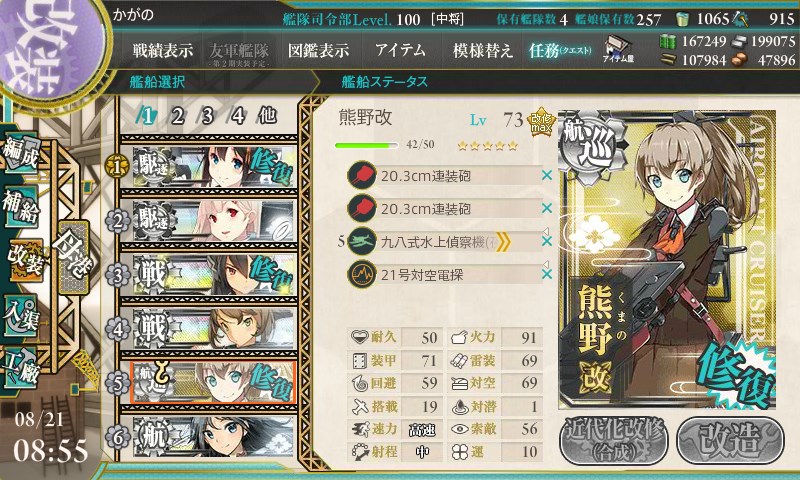
Task: Switch to fleet tab 4
Action: tap(237, 116)
